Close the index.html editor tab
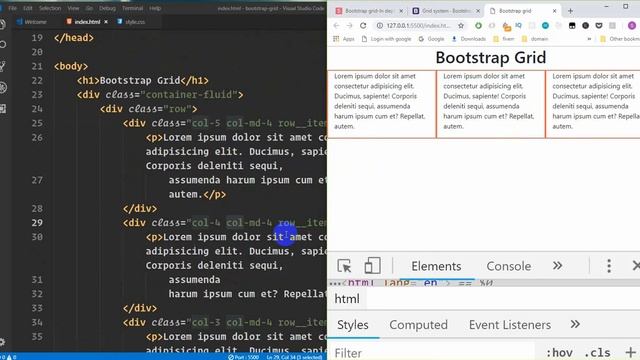The height and width of the screenshot is (360, 640). tap(106, 22)
